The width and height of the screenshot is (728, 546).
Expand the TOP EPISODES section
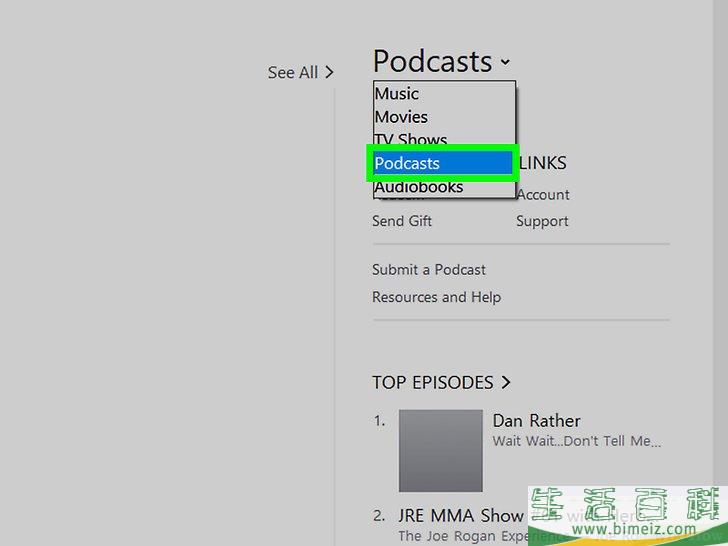point(441,383)
